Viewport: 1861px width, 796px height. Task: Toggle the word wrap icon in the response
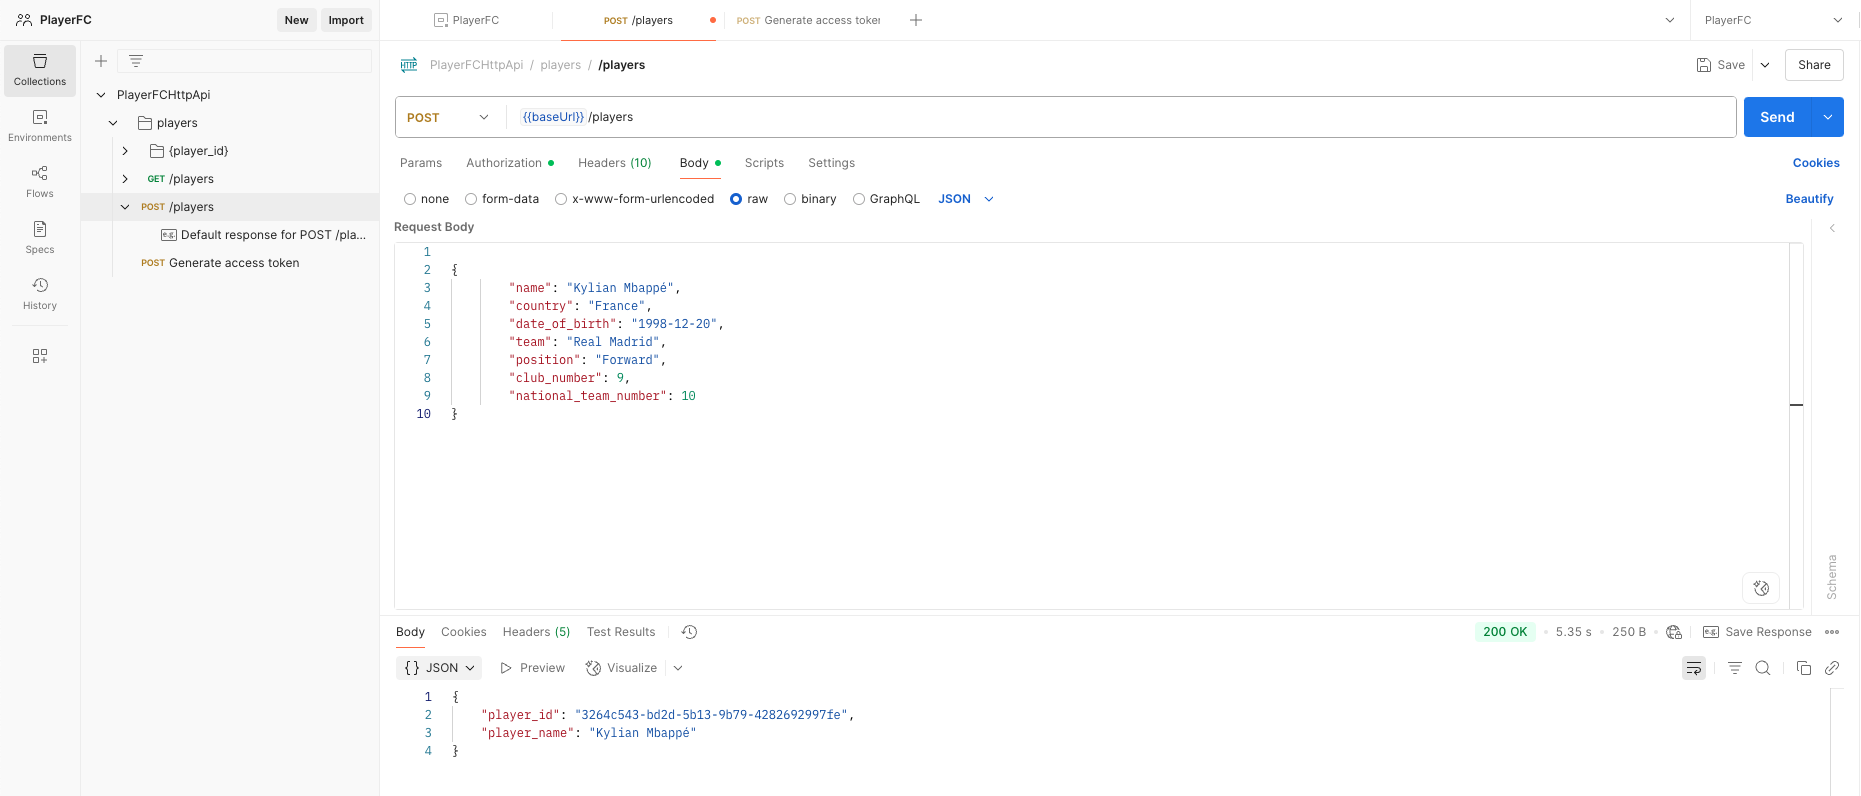pyautogui.click(x=1694, y=668)
